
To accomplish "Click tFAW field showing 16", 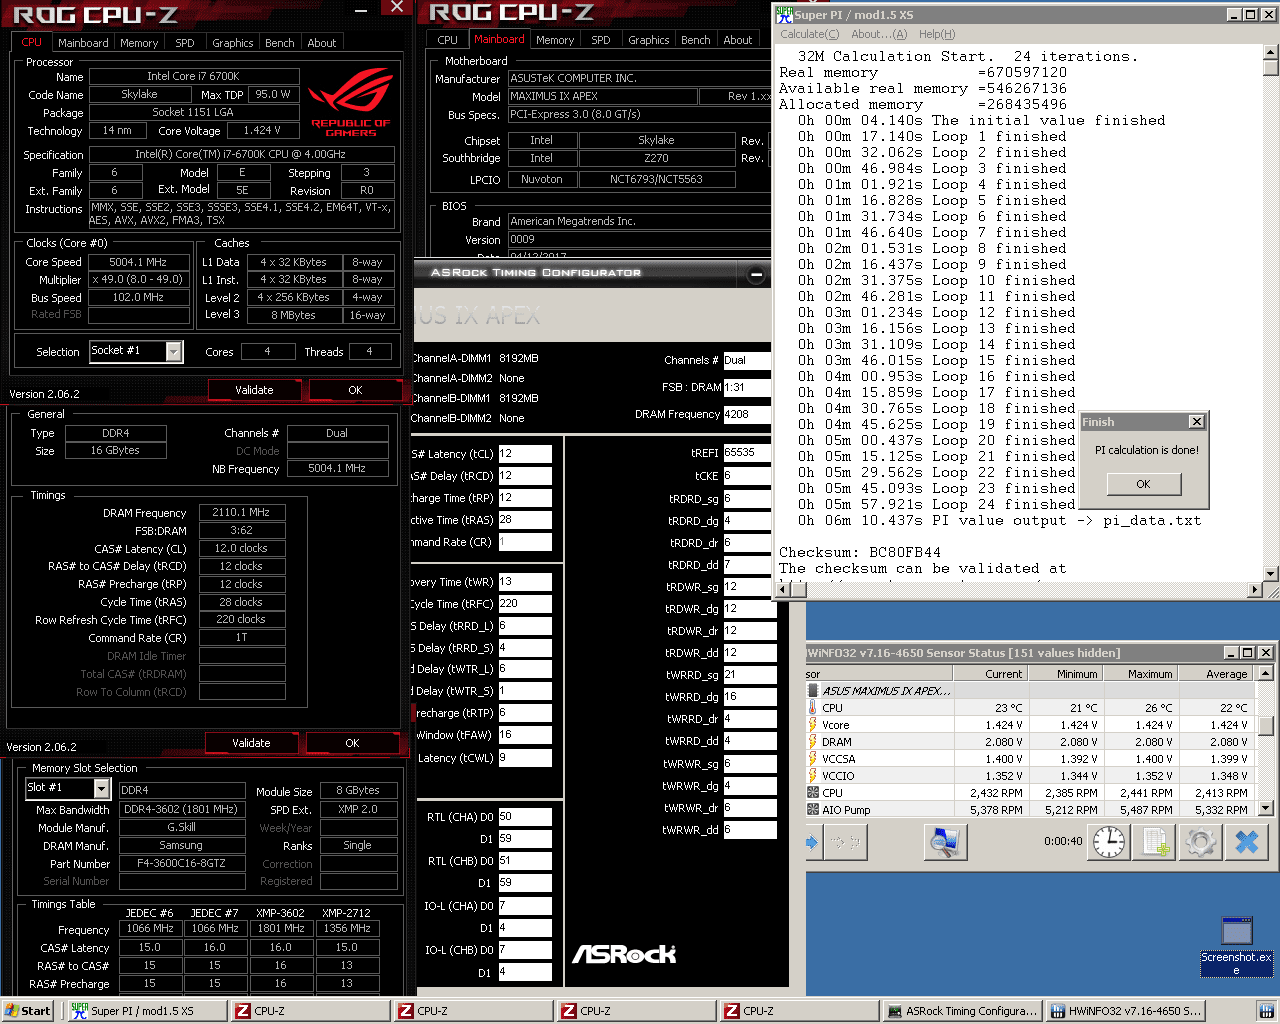I will pyautogui.click(x=524, y=735).
